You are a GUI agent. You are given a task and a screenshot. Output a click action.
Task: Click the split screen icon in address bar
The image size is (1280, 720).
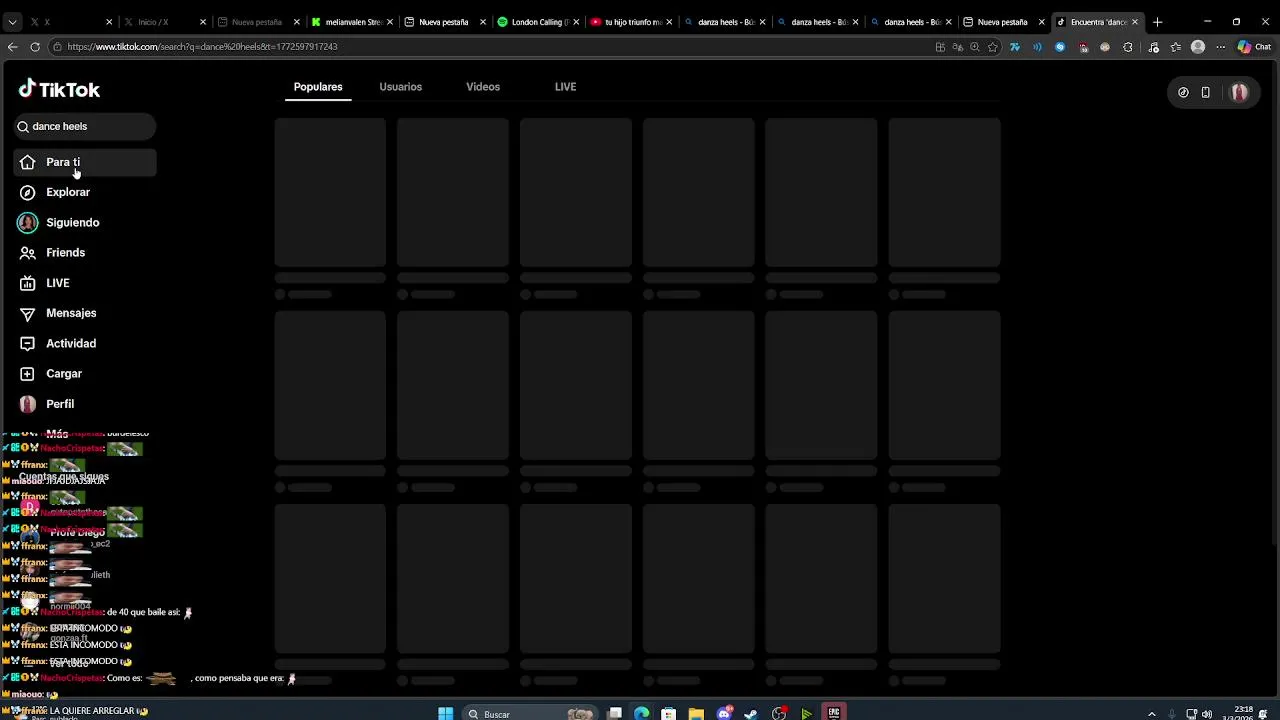[x=940, y=47]
